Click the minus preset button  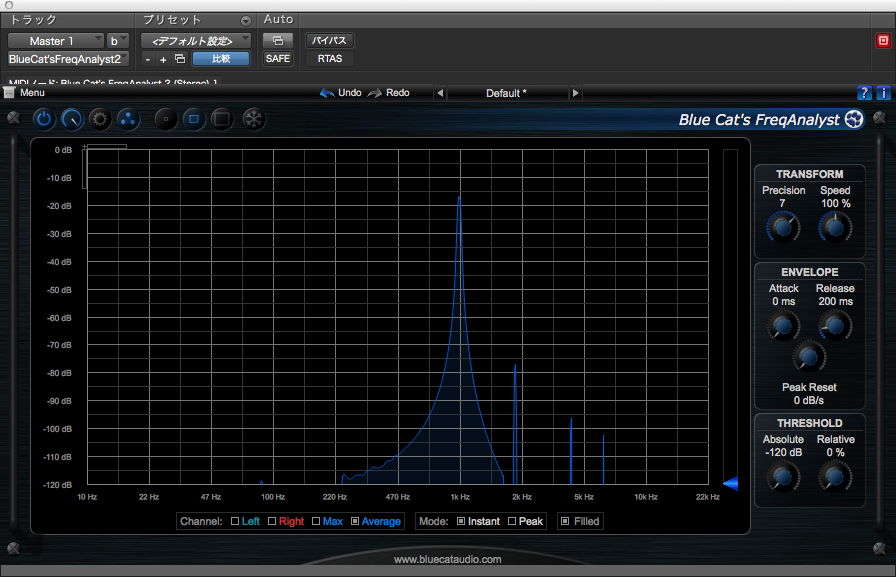148,59
